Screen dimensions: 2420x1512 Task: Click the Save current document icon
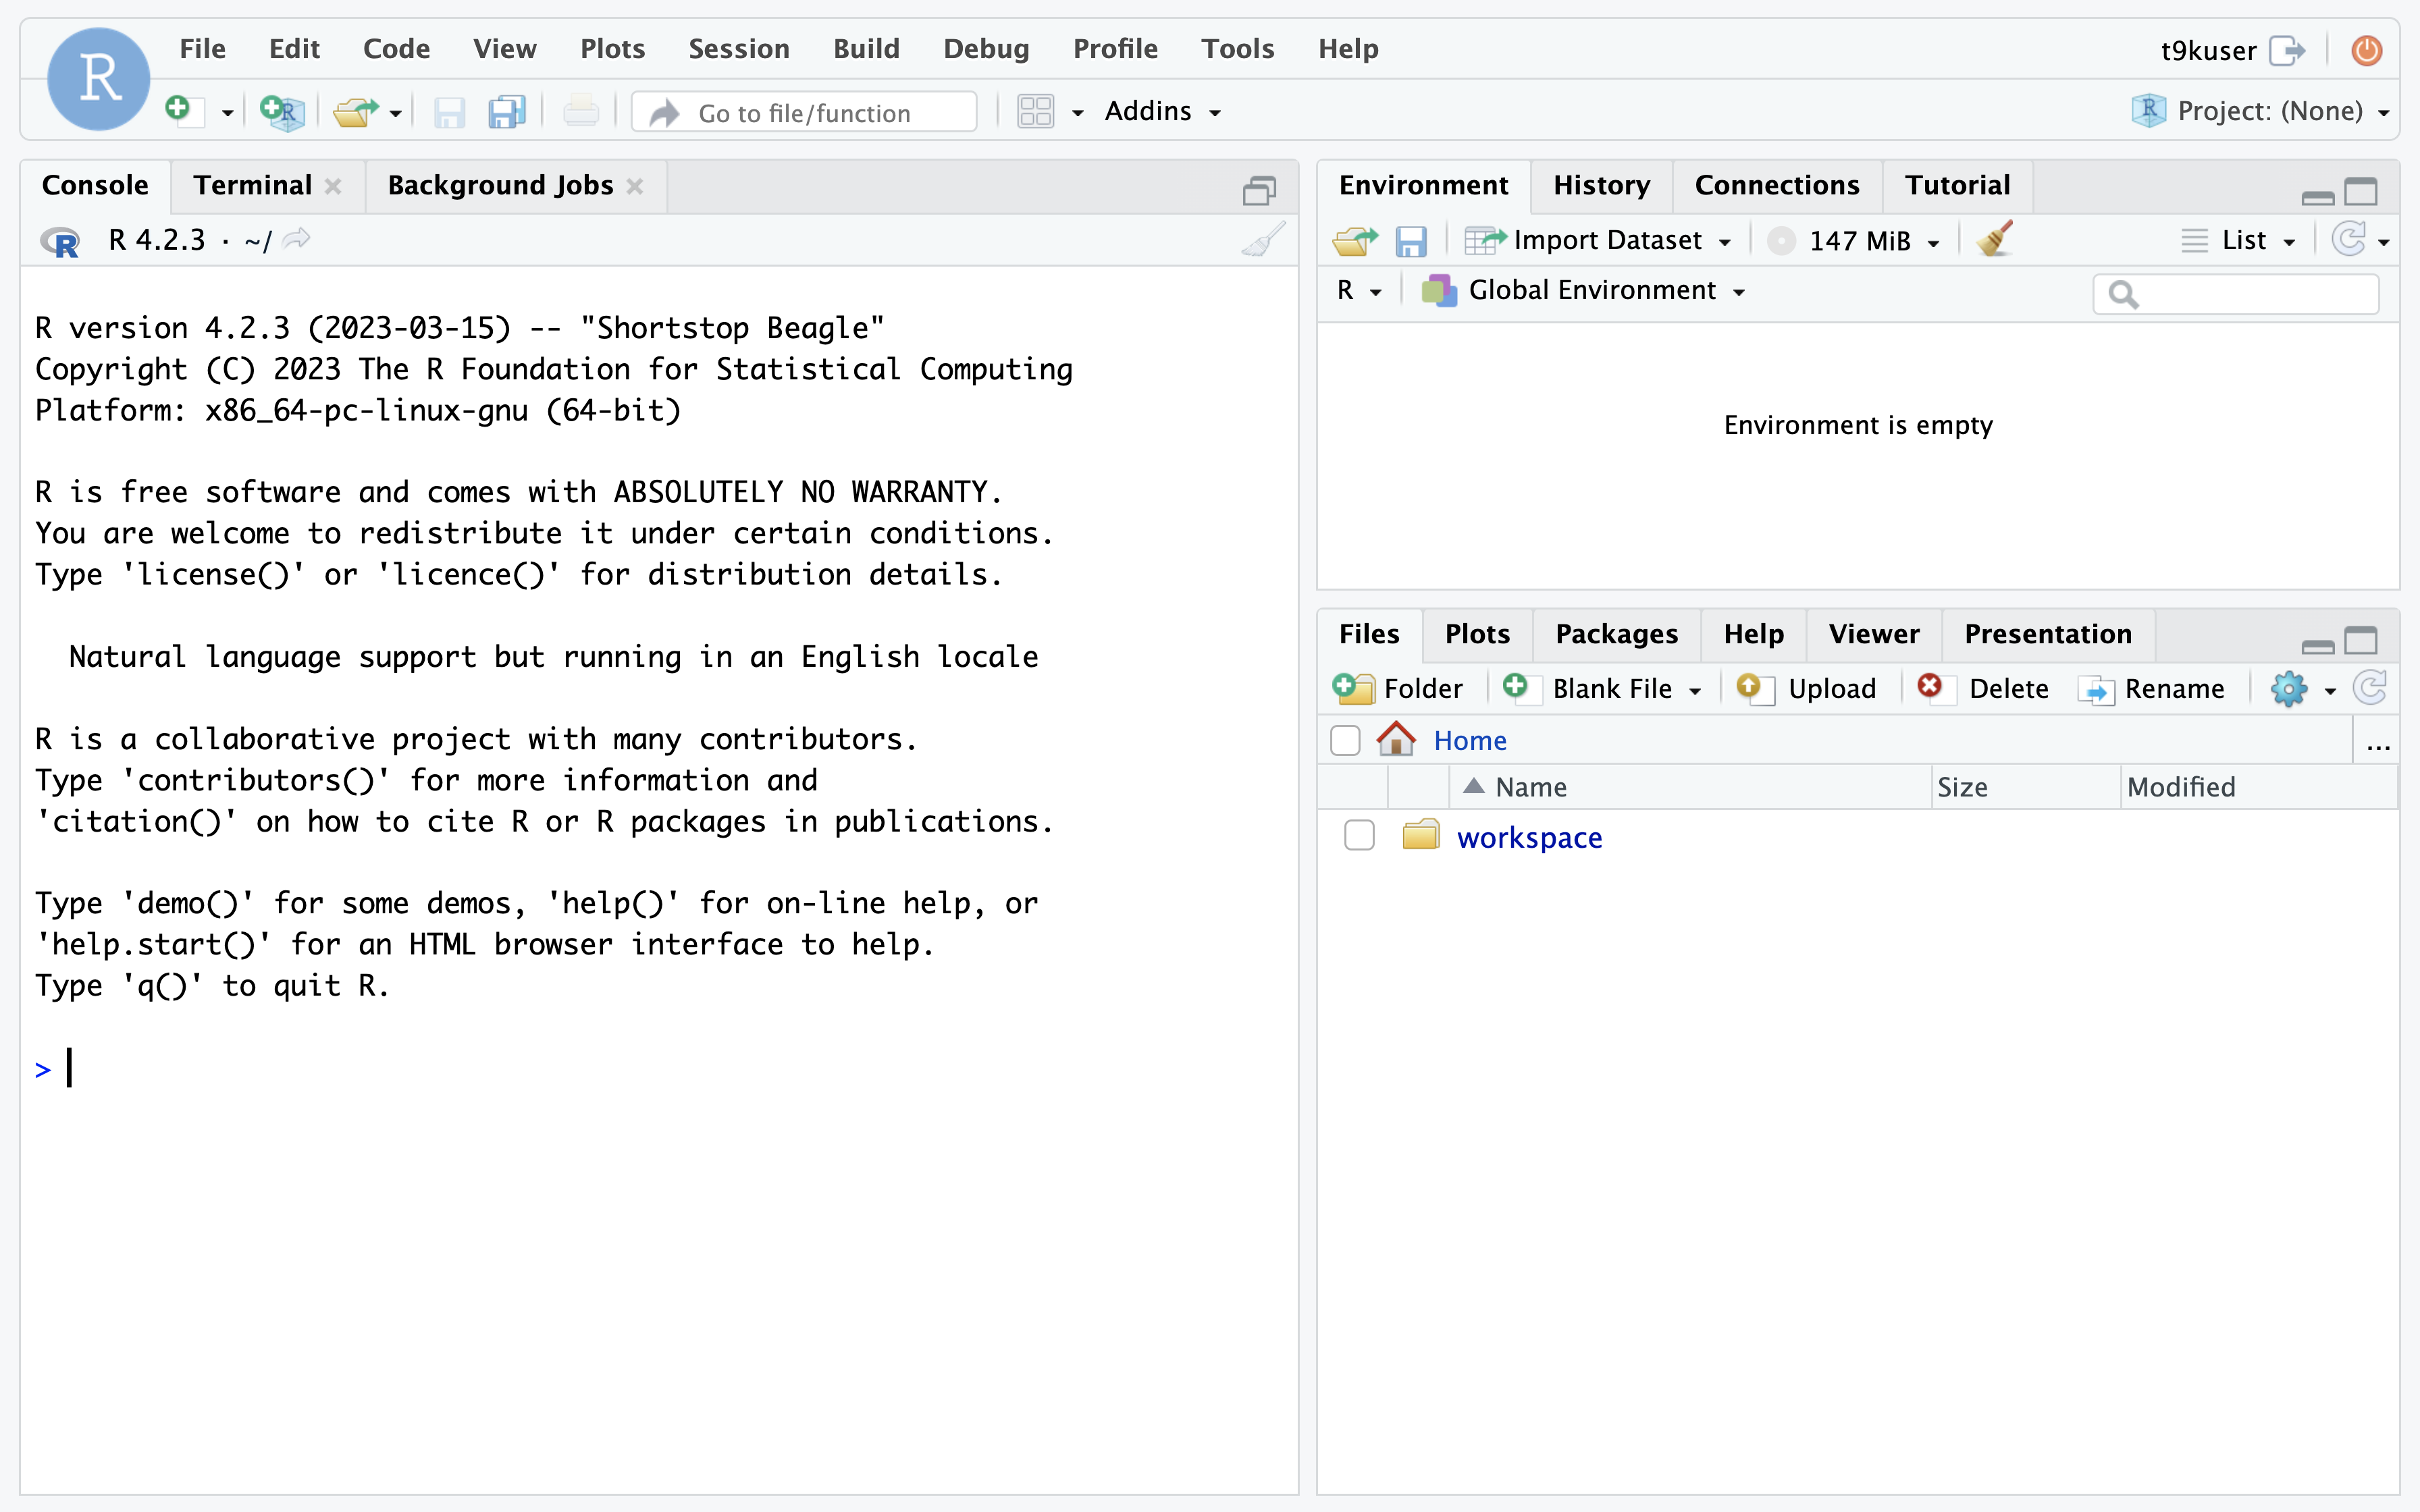pyautogui.click(x=449, y=111)
